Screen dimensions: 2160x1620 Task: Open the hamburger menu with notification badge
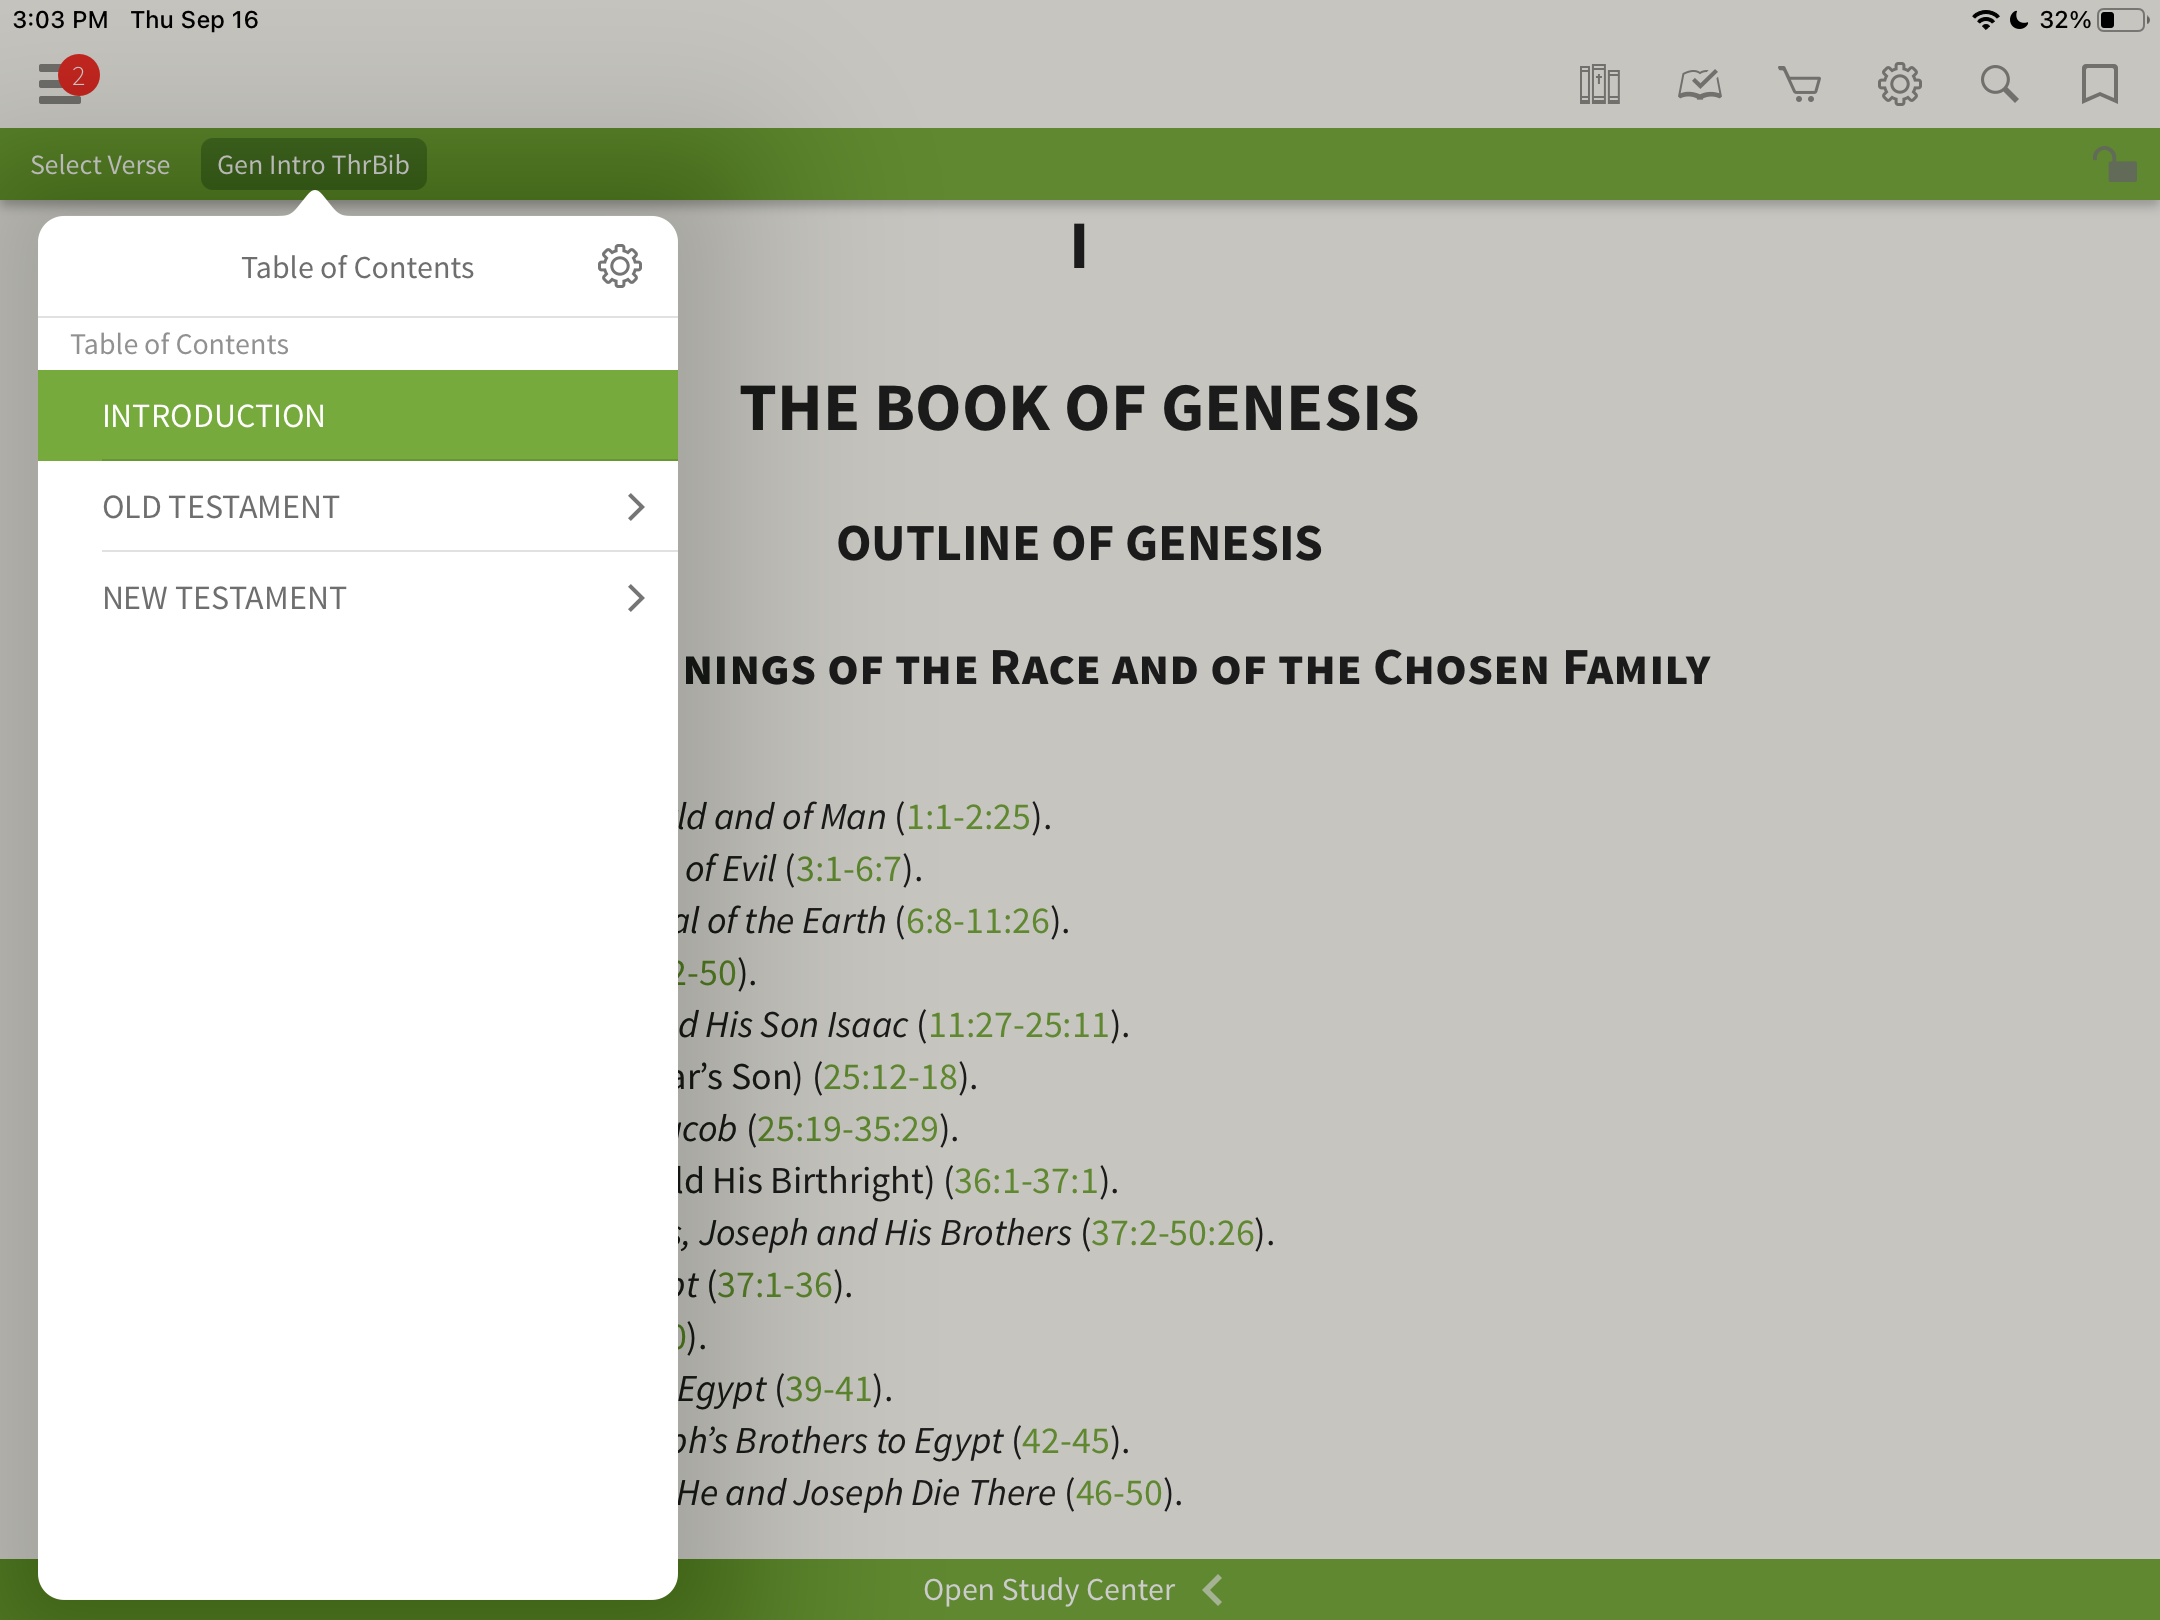pyautogui.click(x=62, y=84)
